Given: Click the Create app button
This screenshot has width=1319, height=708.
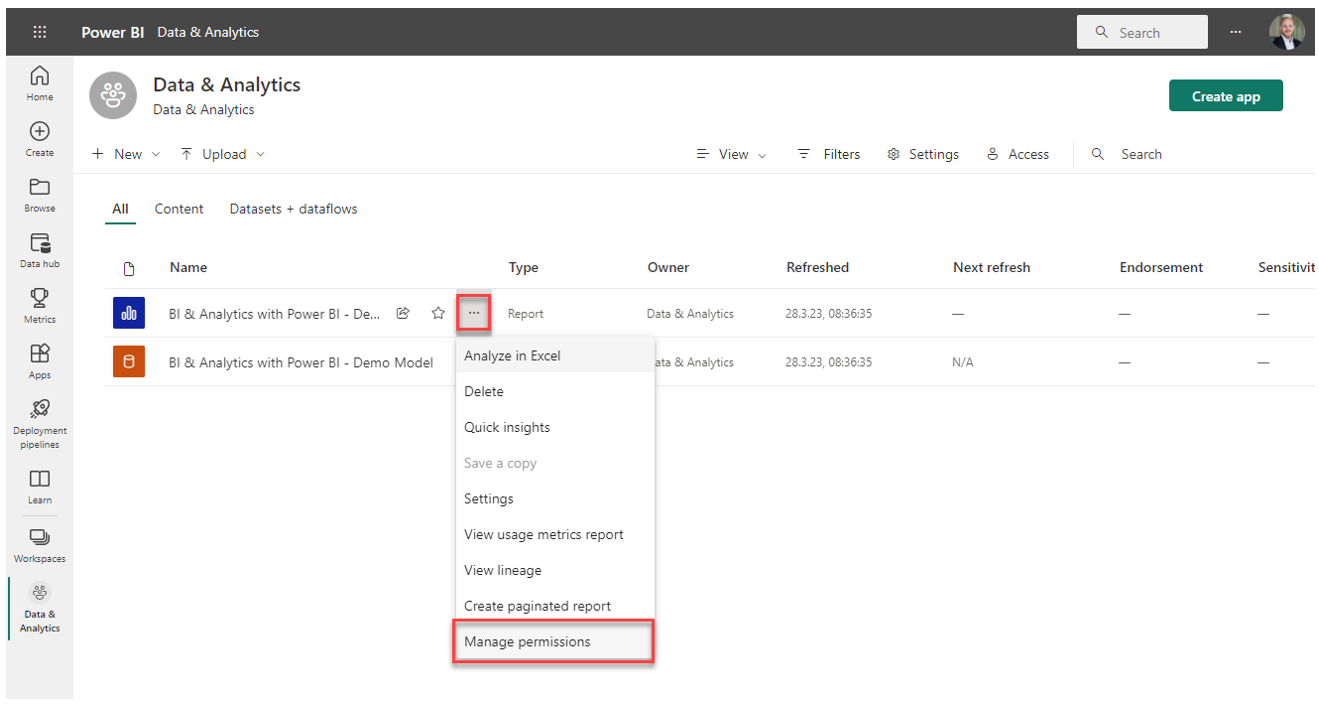Looking at the screenshot, I should coord(1225,96).
